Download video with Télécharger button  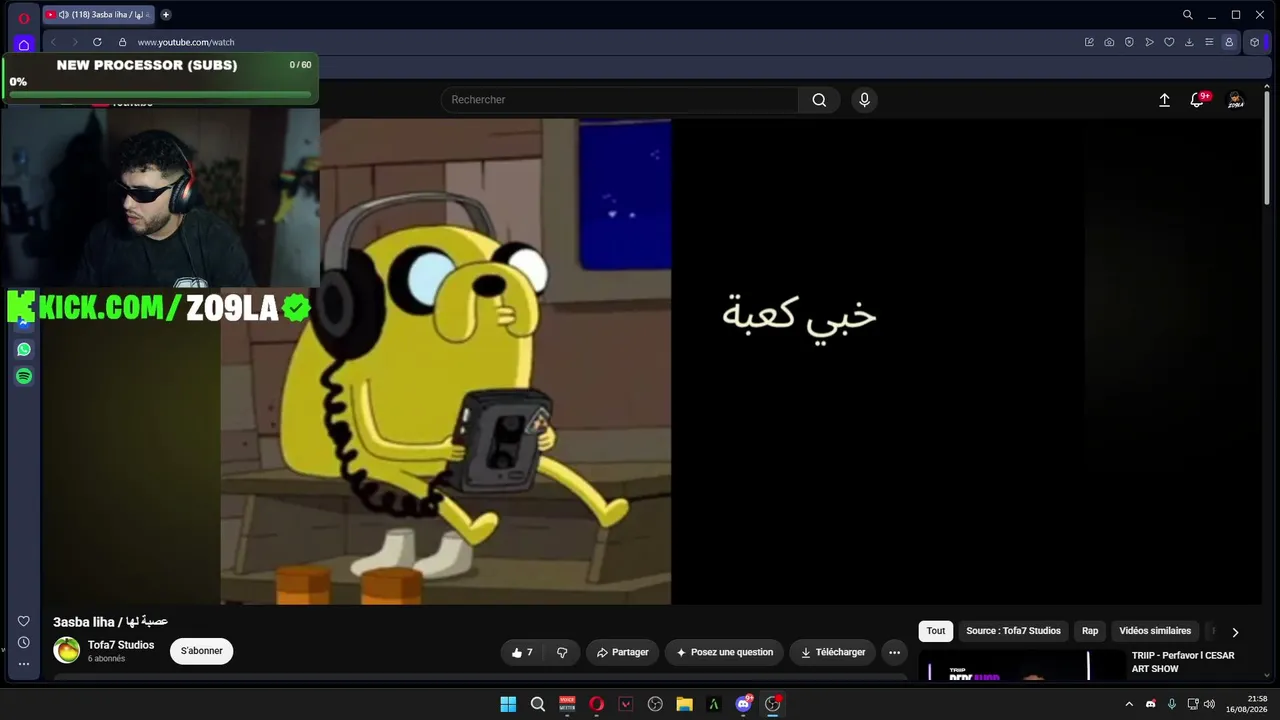[832, 652]
